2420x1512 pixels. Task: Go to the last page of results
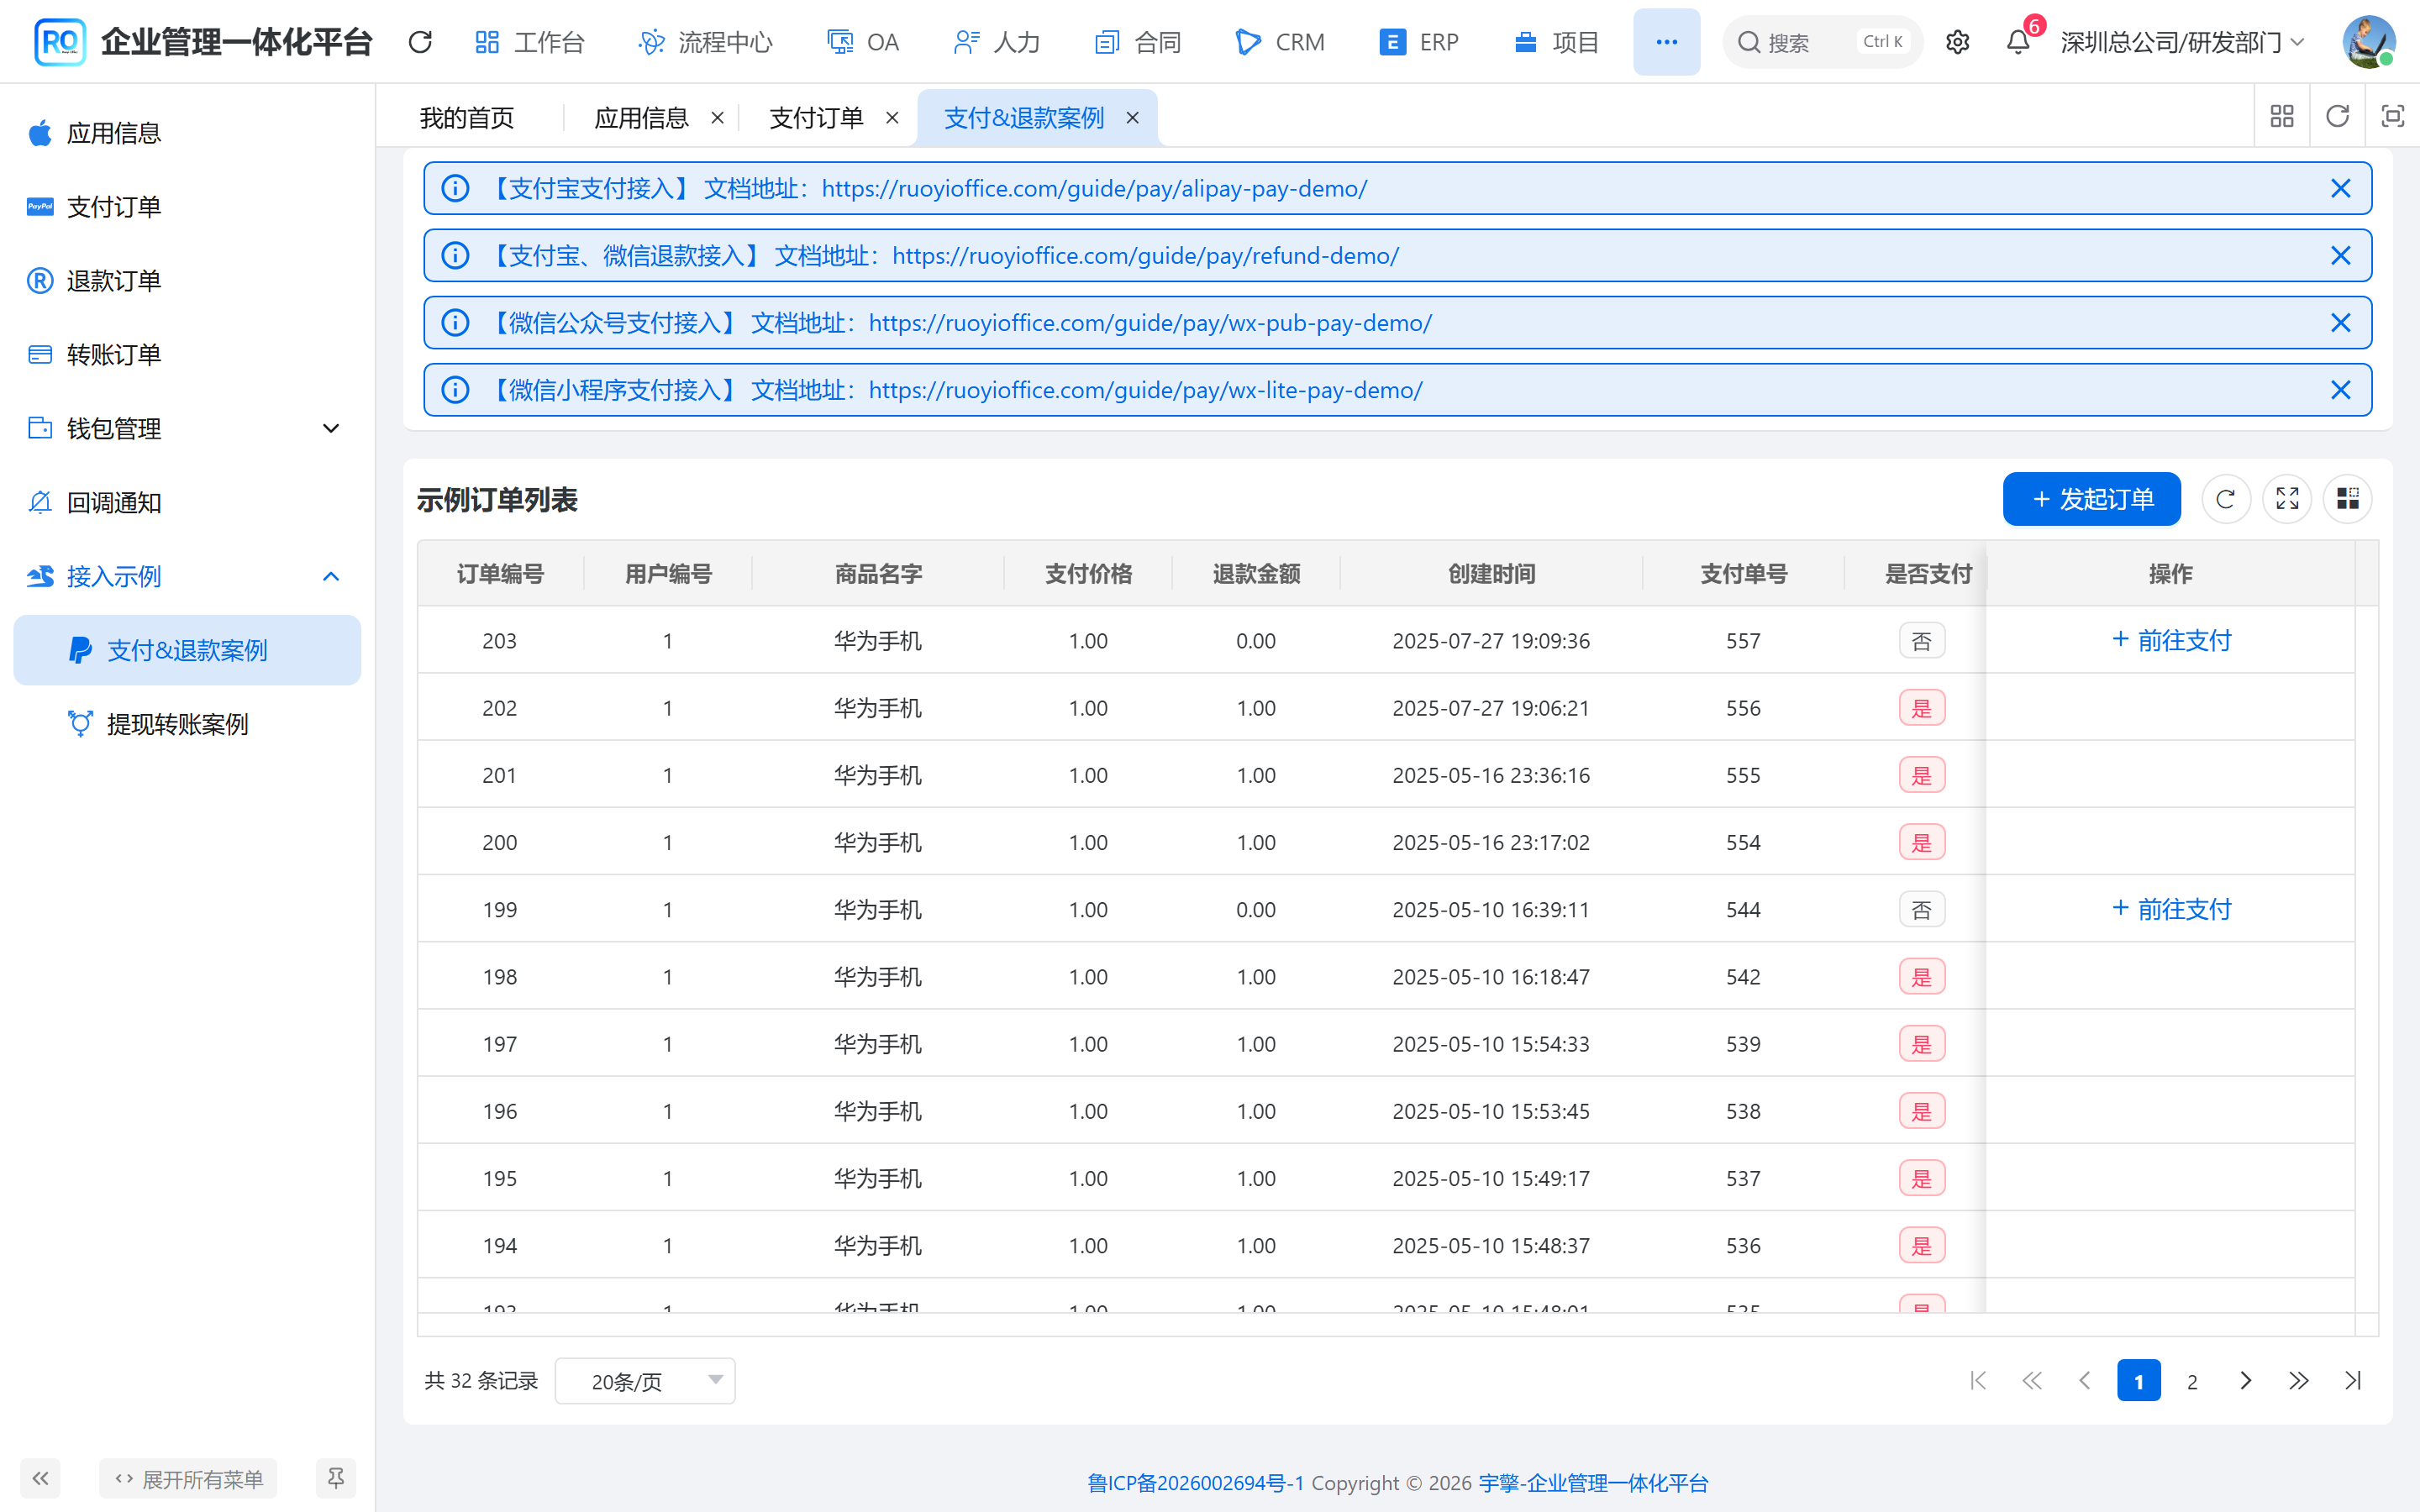click(2353, 1381)
